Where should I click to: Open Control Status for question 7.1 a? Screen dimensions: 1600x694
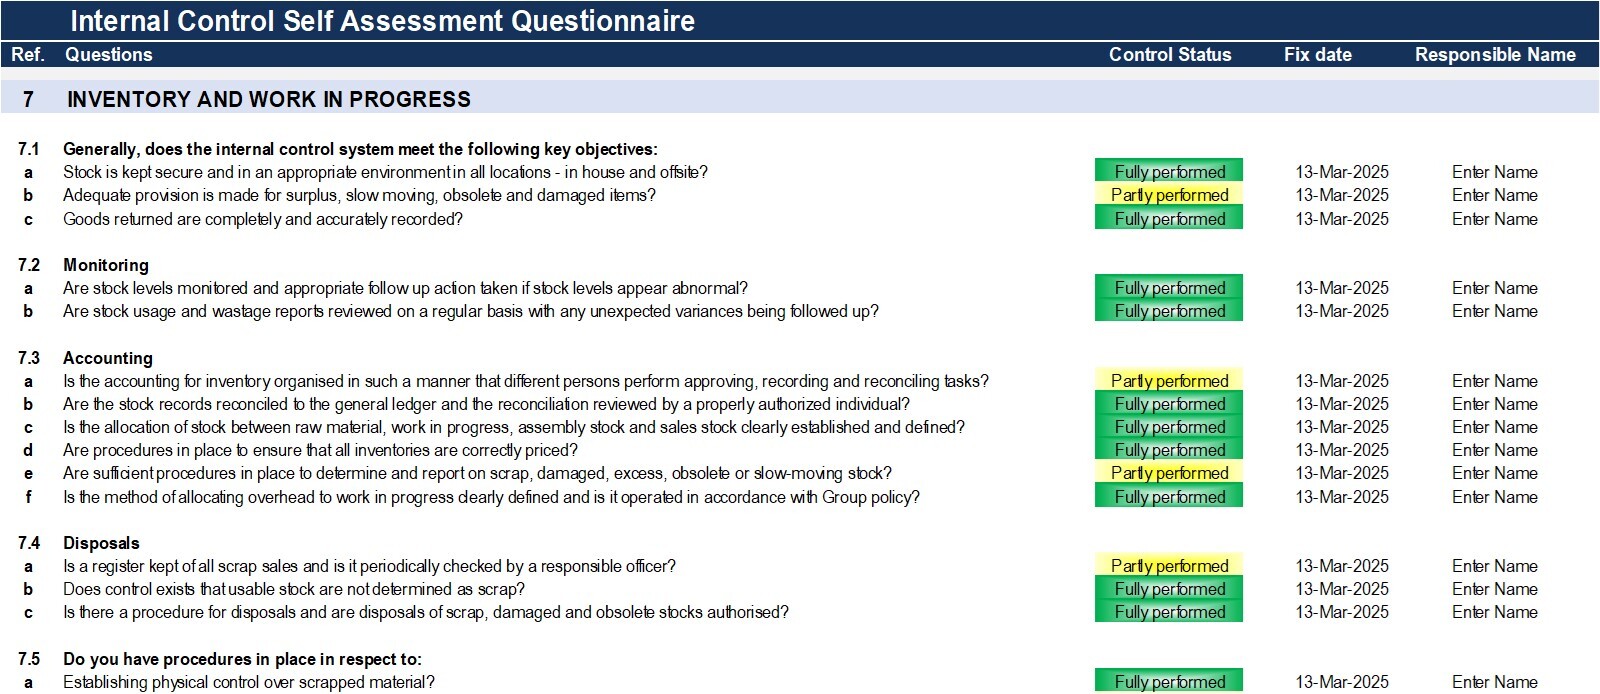click(1169, 171)
